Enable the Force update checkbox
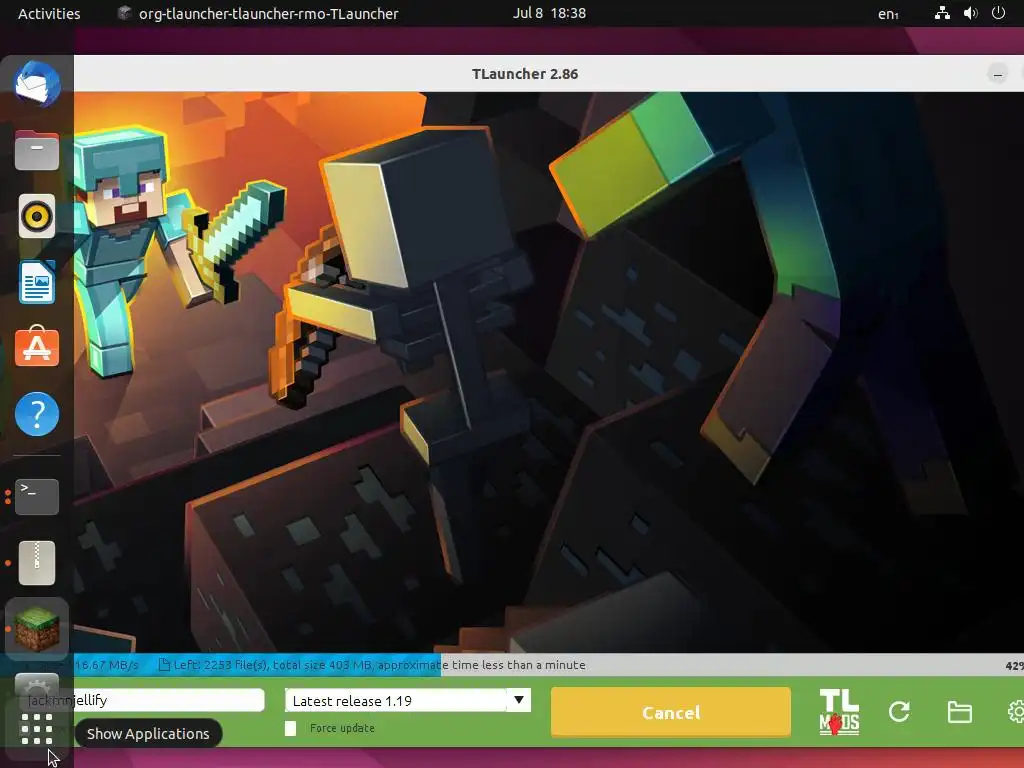Image resolution: width=1024 pixels, height=768 pixels. (x=291, y=728)
